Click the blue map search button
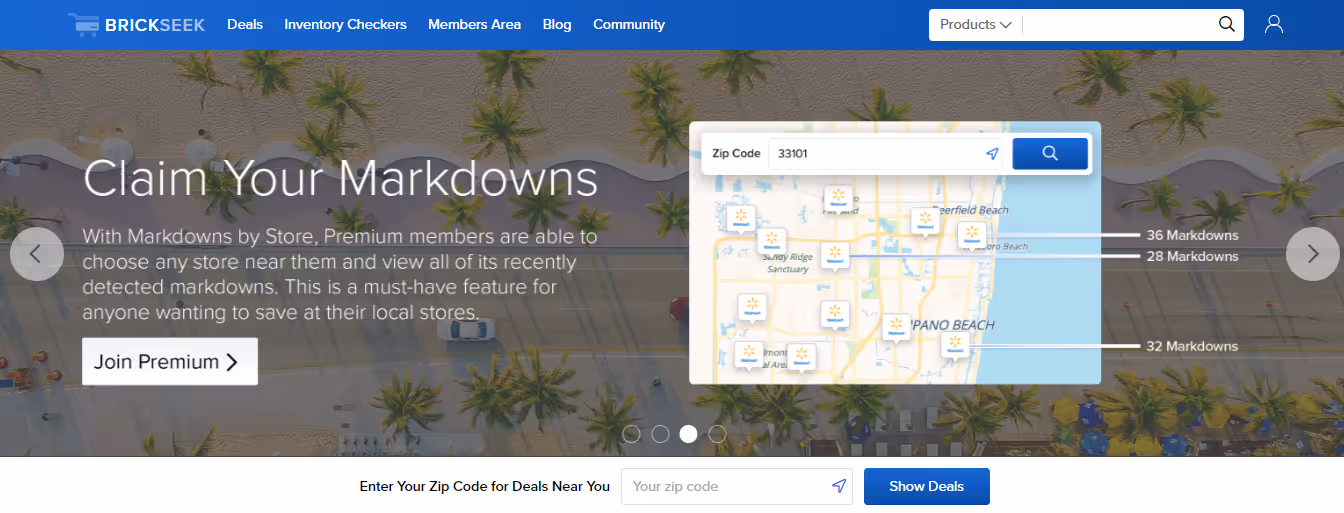 click(1050, 154)
